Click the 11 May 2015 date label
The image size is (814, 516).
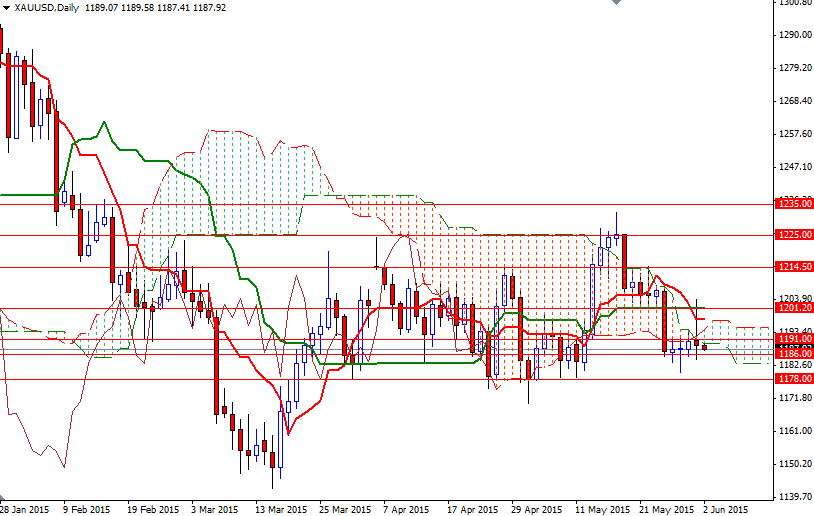click(602, 509)
